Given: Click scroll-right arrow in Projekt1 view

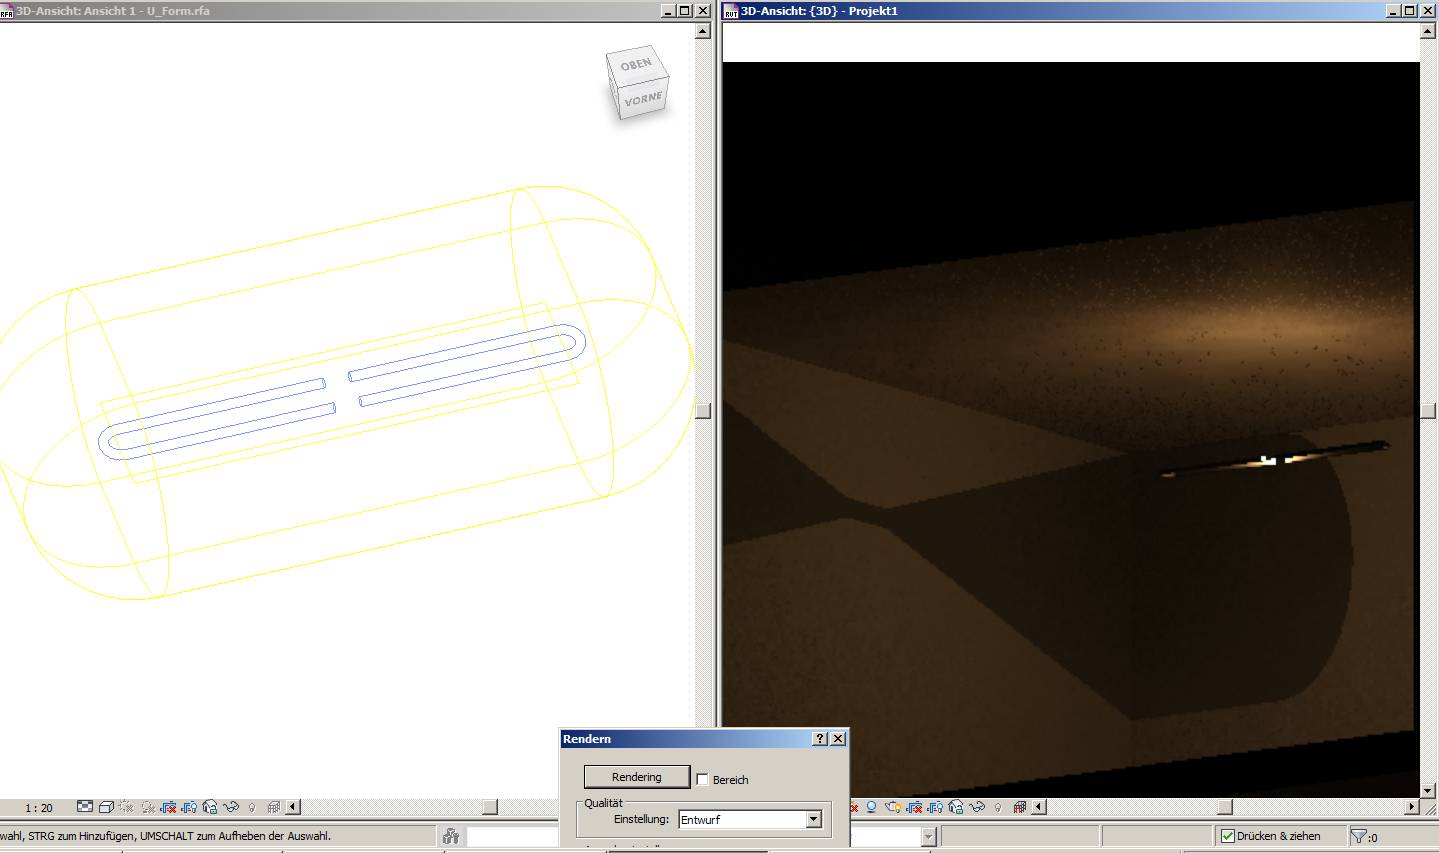Looking at the screenshot, I should pos(1411,807).
